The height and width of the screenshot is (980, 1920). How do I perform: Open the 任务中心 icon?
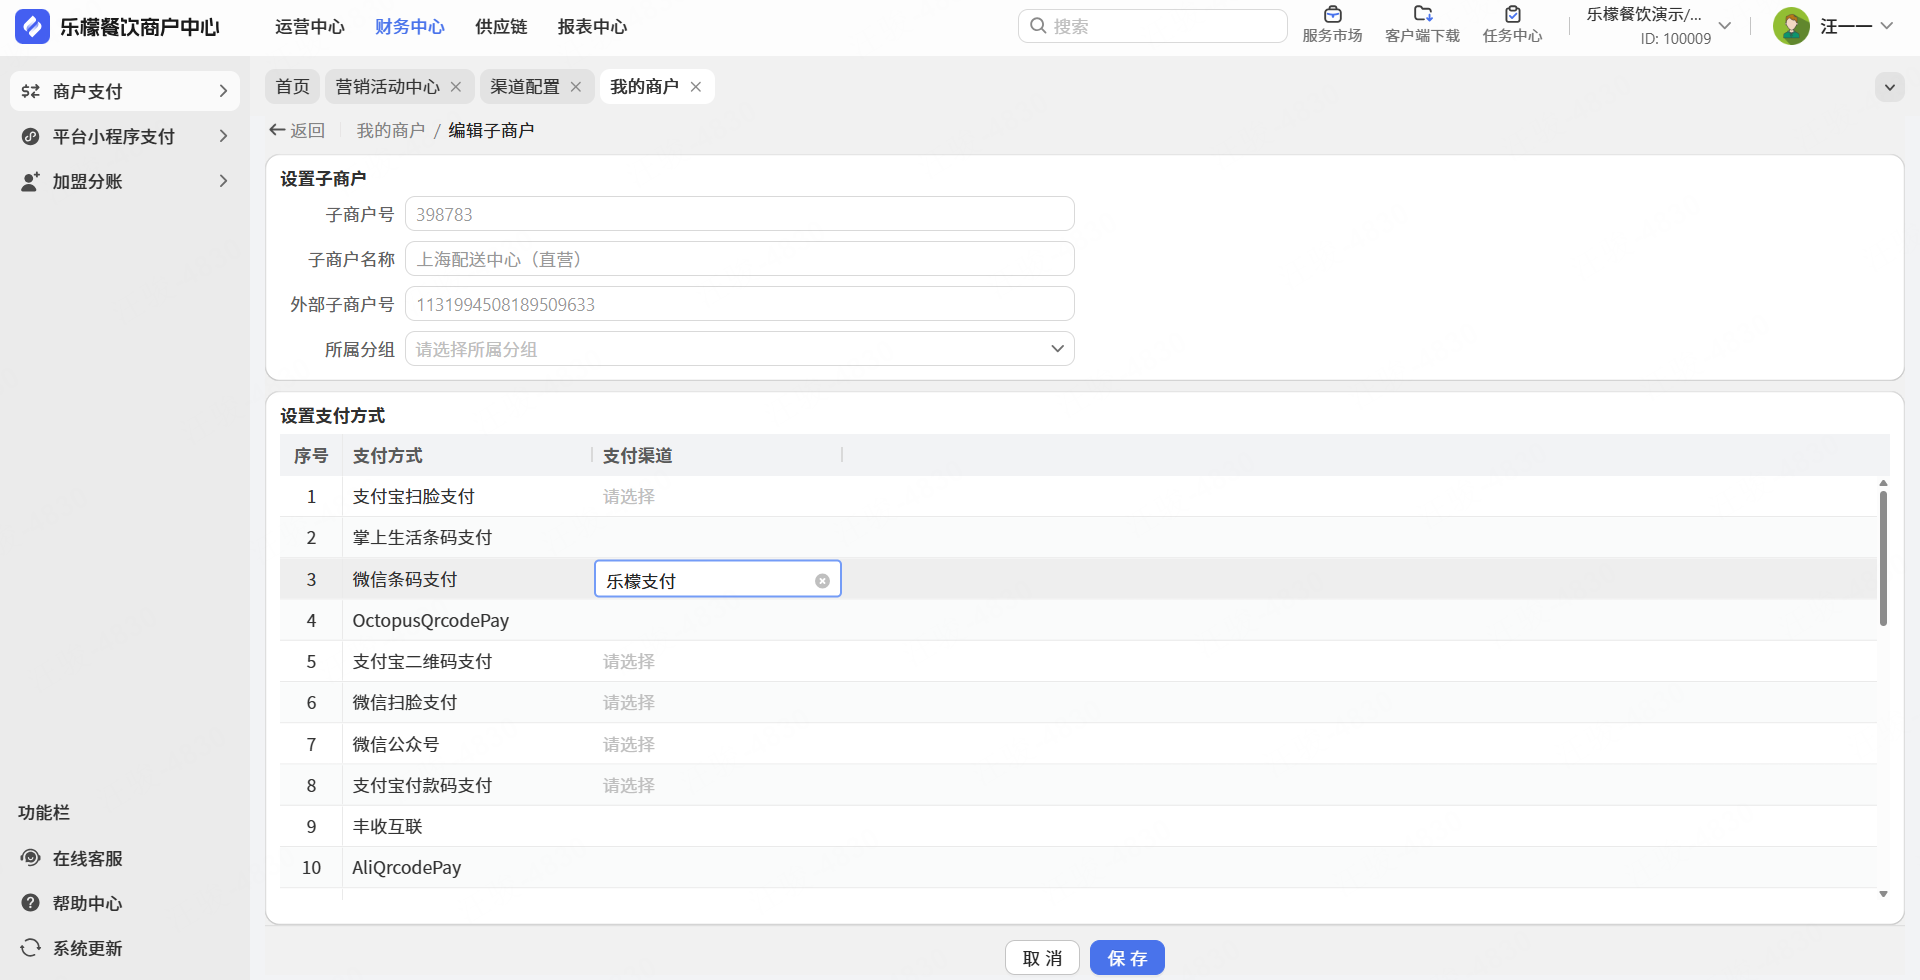[x=1512, y=14]
